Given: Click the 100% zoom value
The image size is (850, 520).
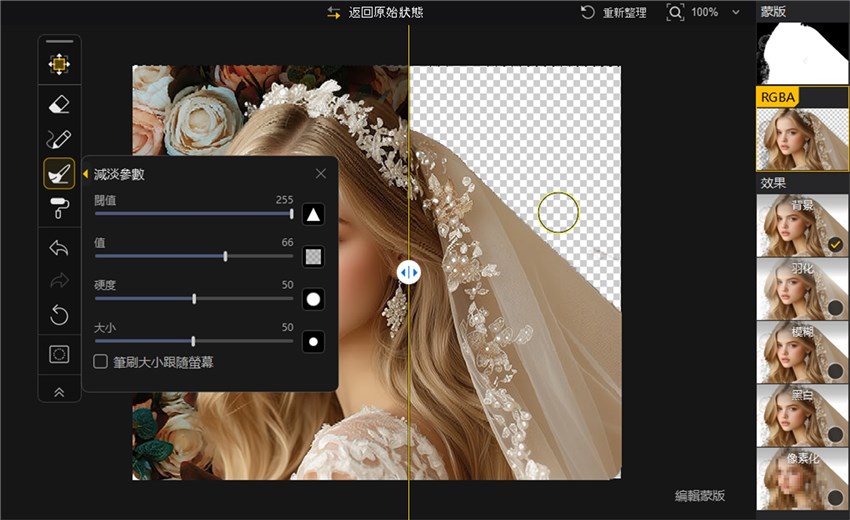Looking at the screenshot, I should (x=704, y=12).
